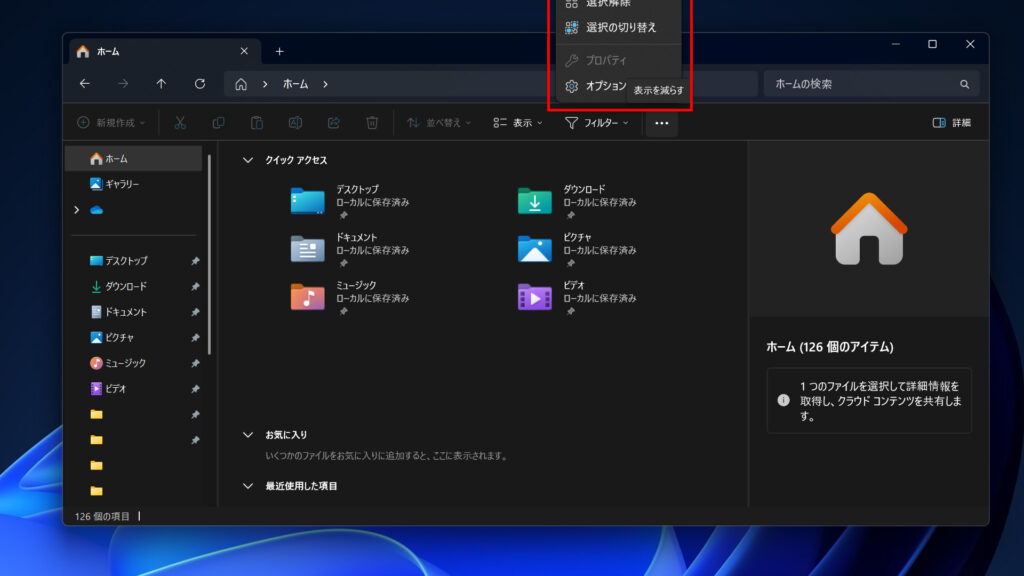This screenshot has height=576, width=1024.
Task: Choose オプション in the menu
Action: click(596, 86)
